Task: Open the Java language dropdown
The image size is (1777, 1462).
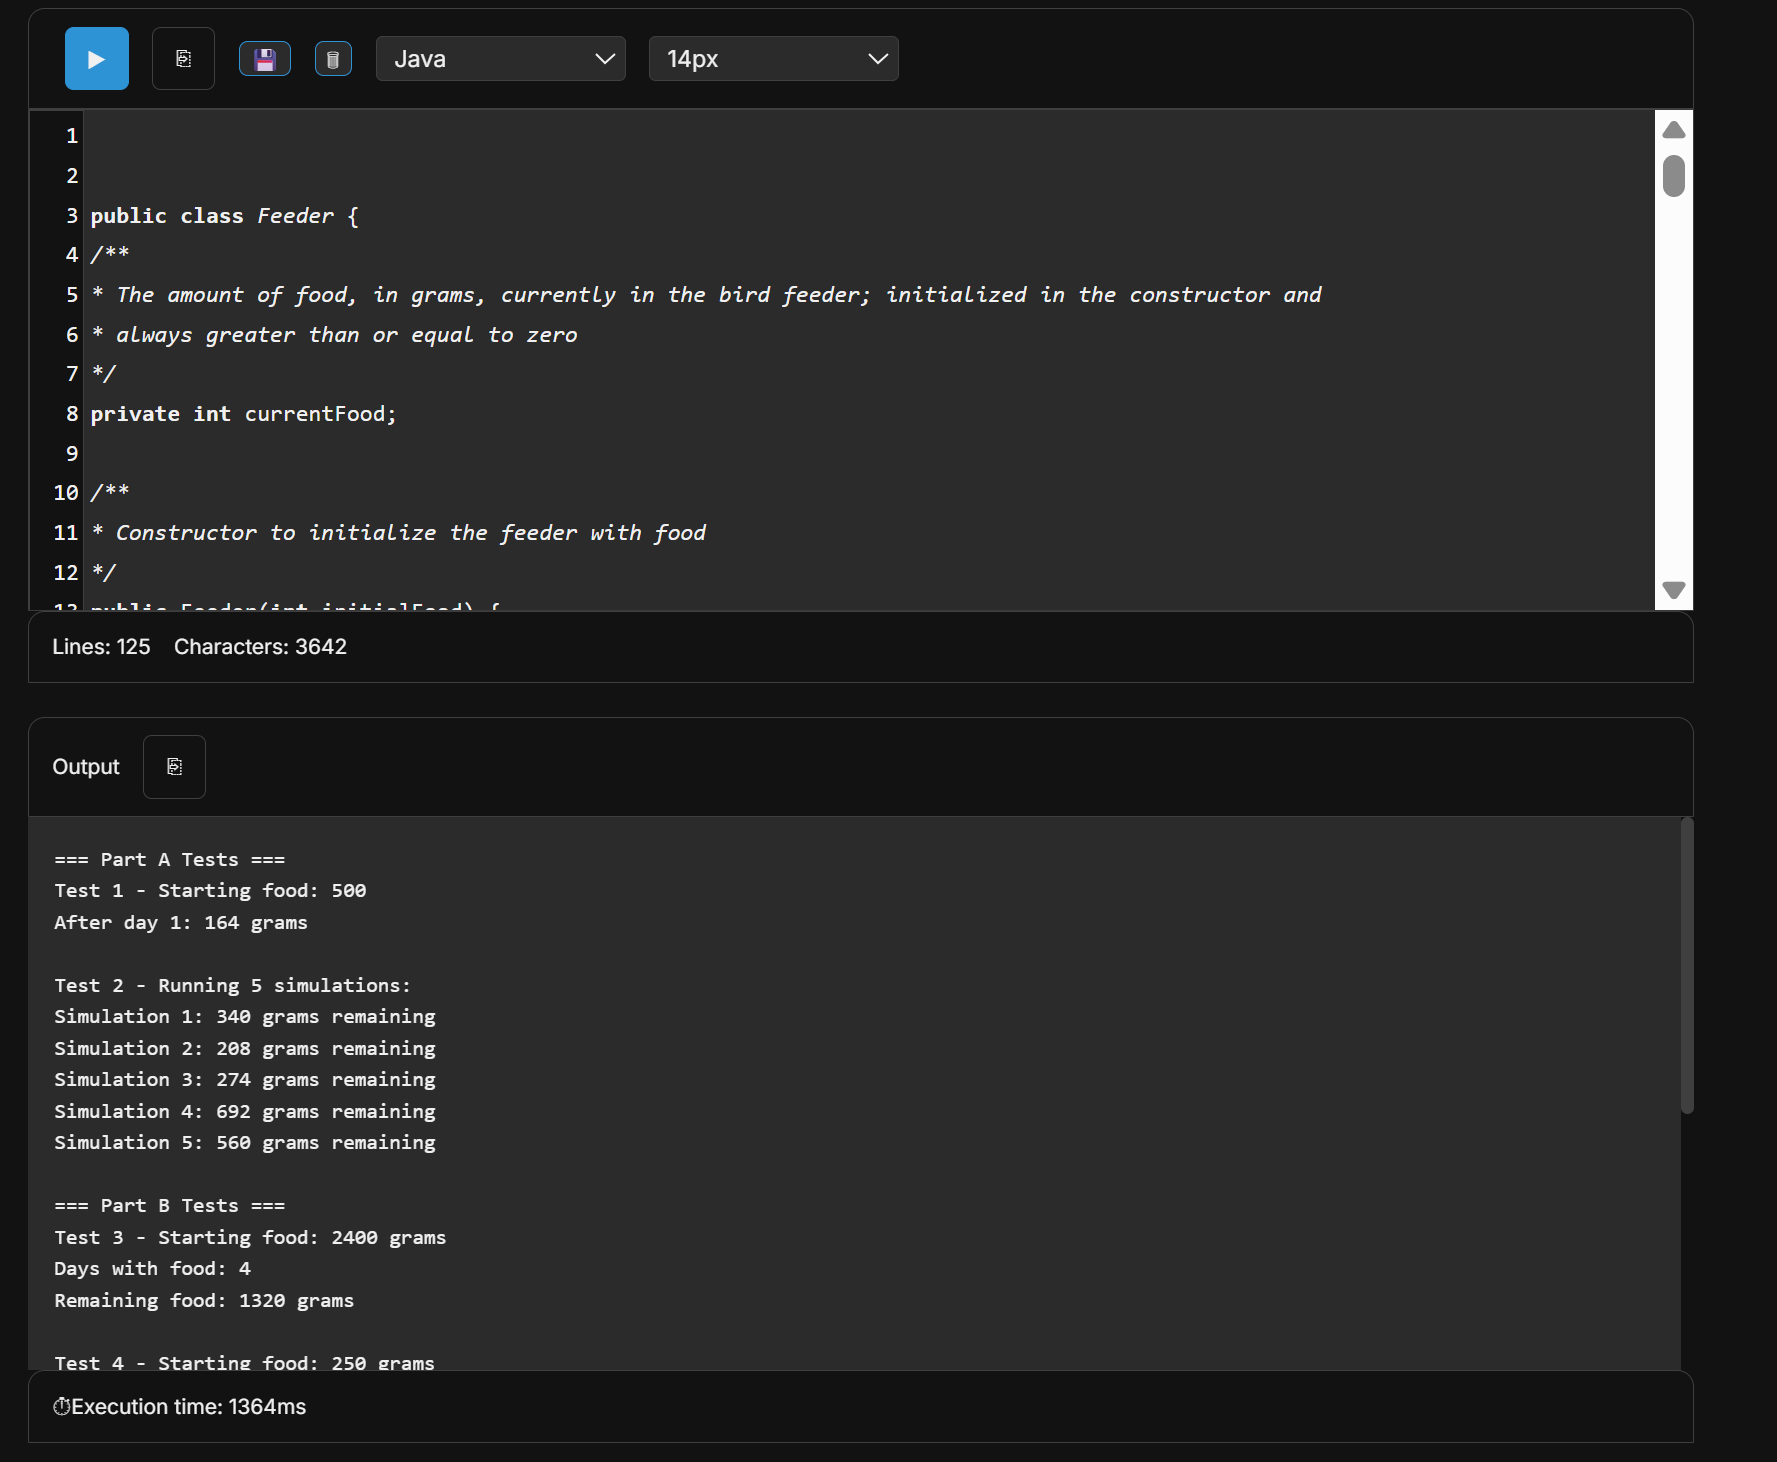Action: (x=500, y=59)
